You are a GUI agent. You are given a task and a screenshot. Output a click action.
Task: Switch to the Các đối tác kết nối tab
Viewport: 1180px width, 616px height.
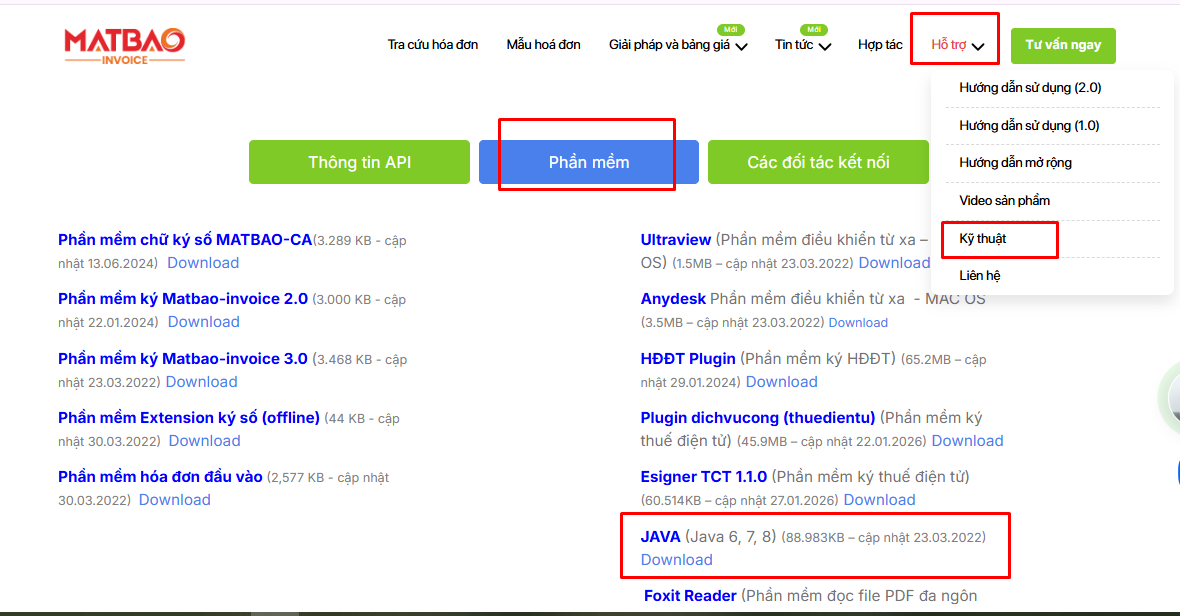pos(818,162)
